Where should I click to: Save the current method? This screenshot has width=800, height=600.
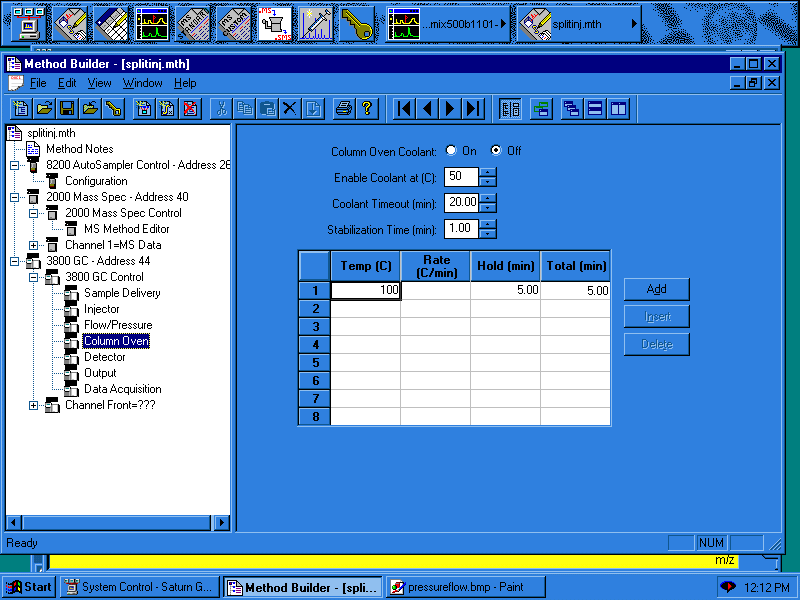pos(67,109)
